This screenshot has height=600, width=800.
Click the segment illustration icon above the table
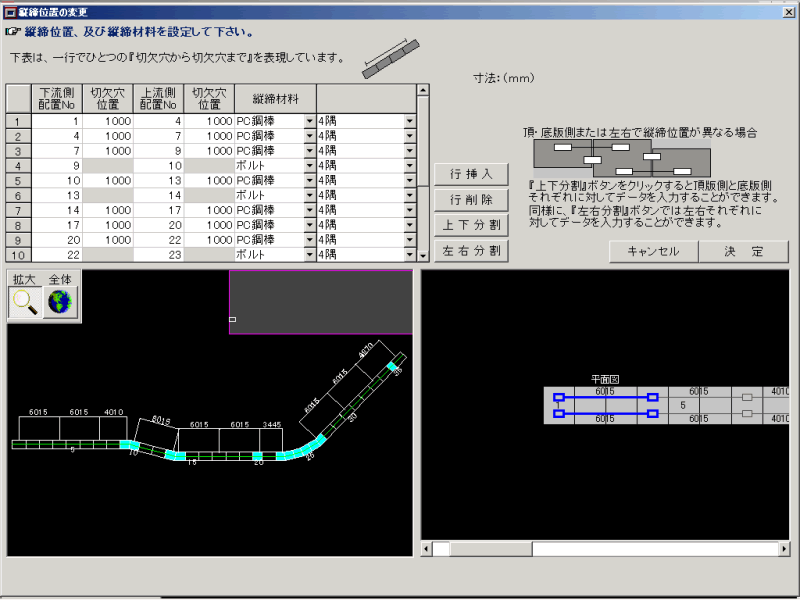[x=390, y=57]
